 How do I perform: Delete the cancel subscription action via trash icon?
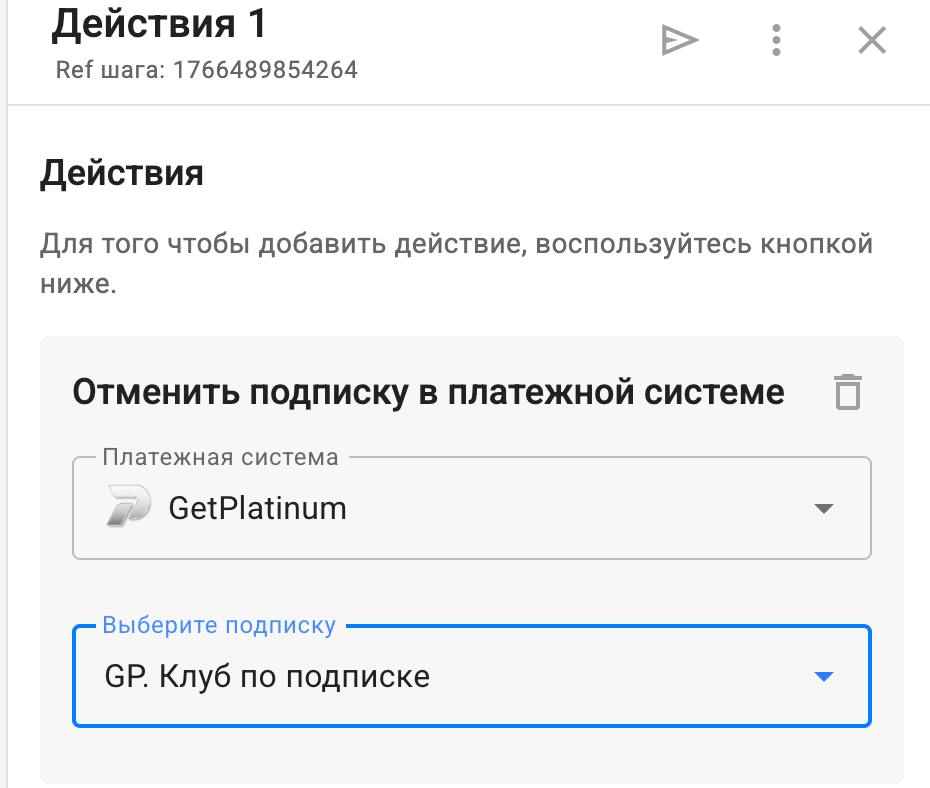pos(847,391)
